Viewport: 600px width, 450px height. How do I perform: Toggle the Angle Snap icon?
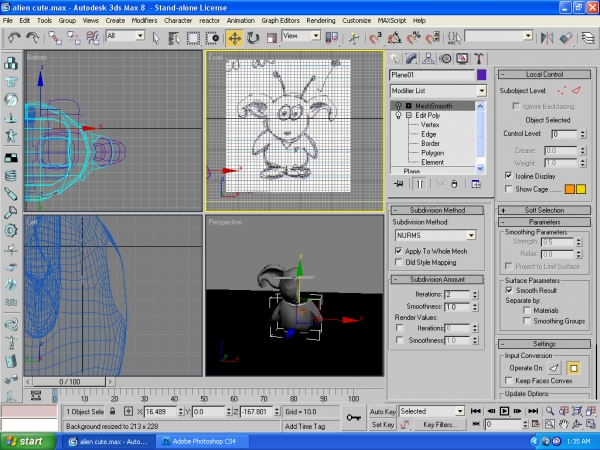[394, 38]
